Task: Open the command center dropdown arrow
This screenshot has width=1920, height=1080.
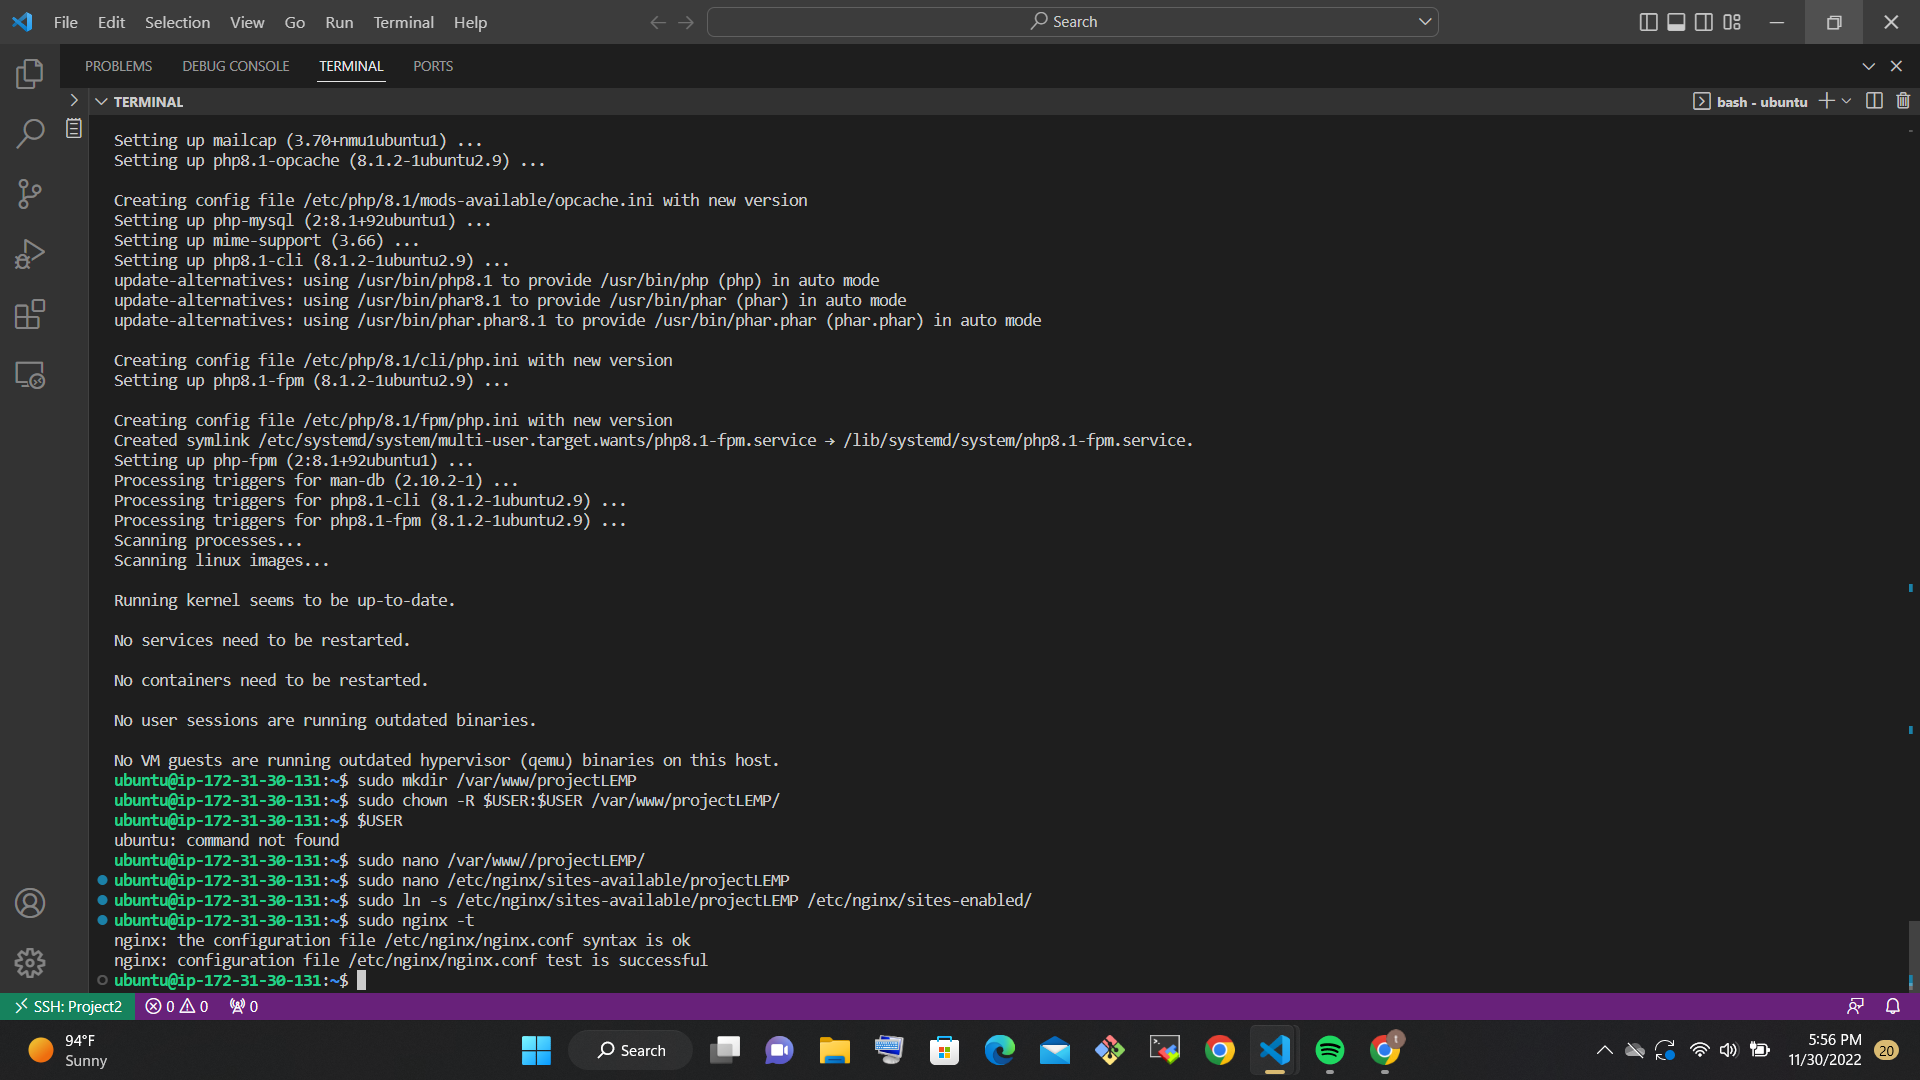Action: (x=1425, y=22)
